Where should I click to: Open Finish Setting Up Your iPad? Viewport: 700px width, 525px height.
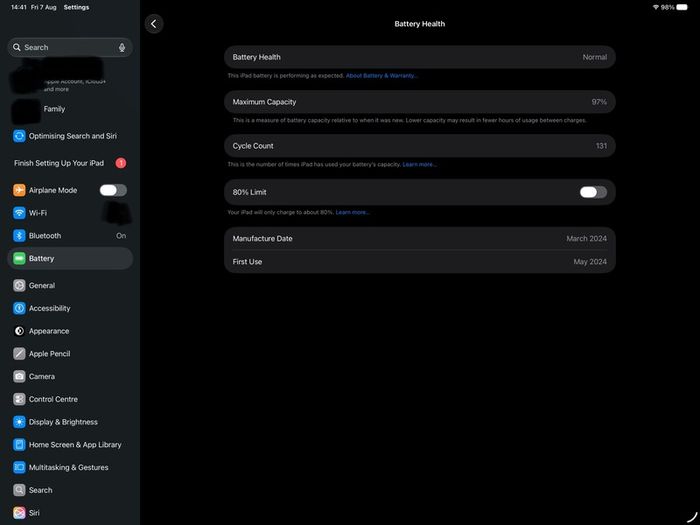(x=70, y=163)
